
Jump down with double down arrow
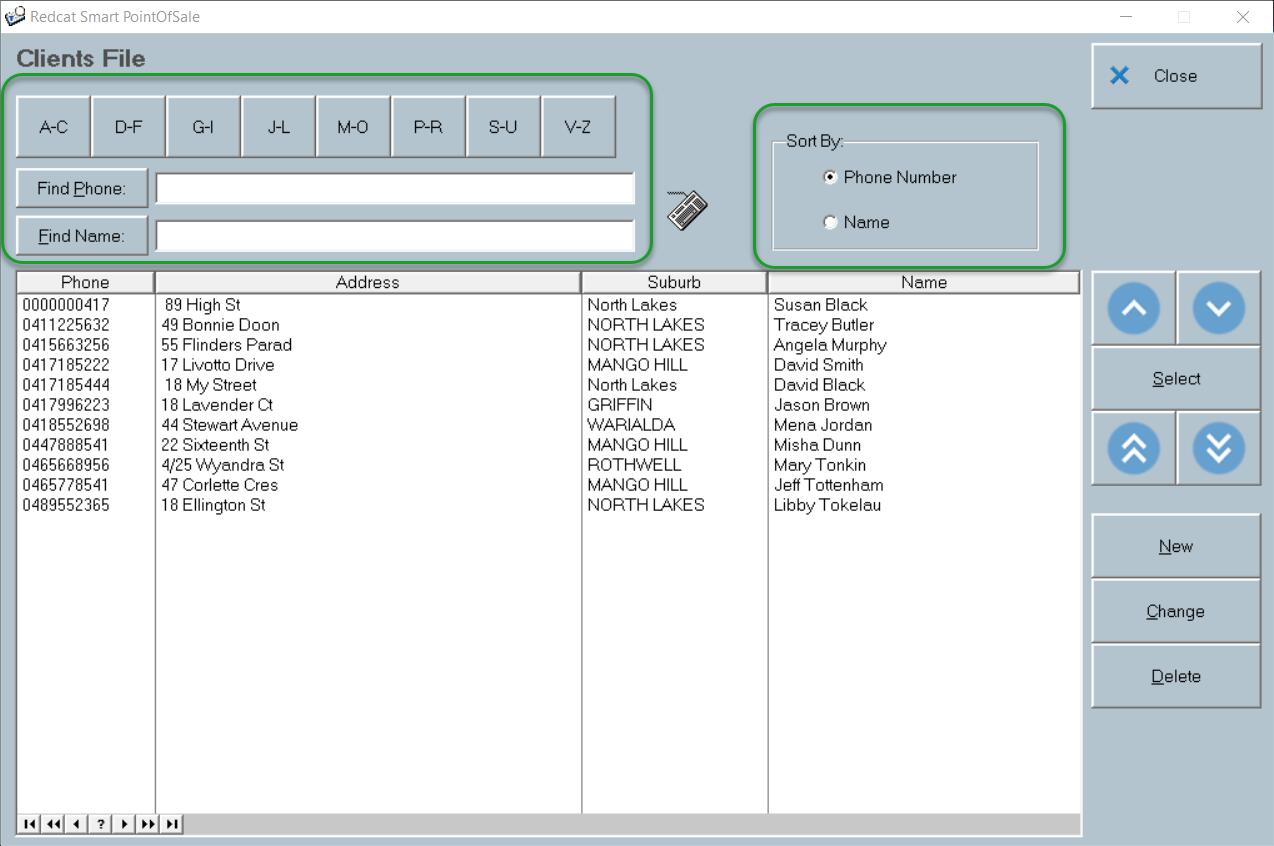coord(1218,448)
